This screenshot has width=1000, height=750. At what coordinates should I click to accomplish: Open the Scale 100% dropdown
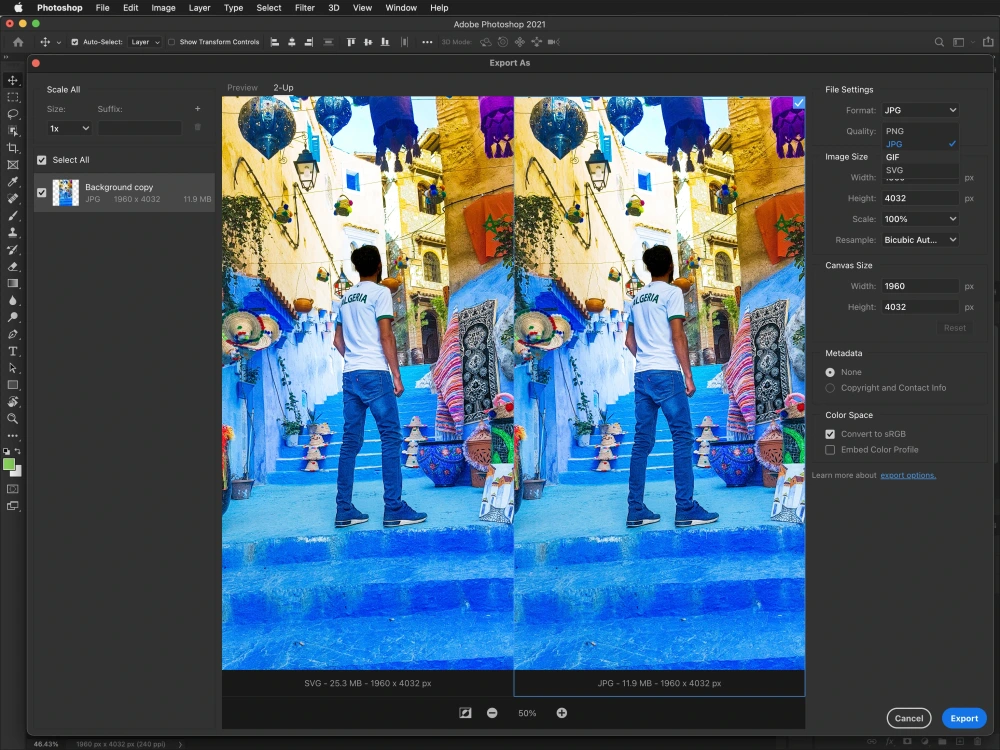pos(920,219)
